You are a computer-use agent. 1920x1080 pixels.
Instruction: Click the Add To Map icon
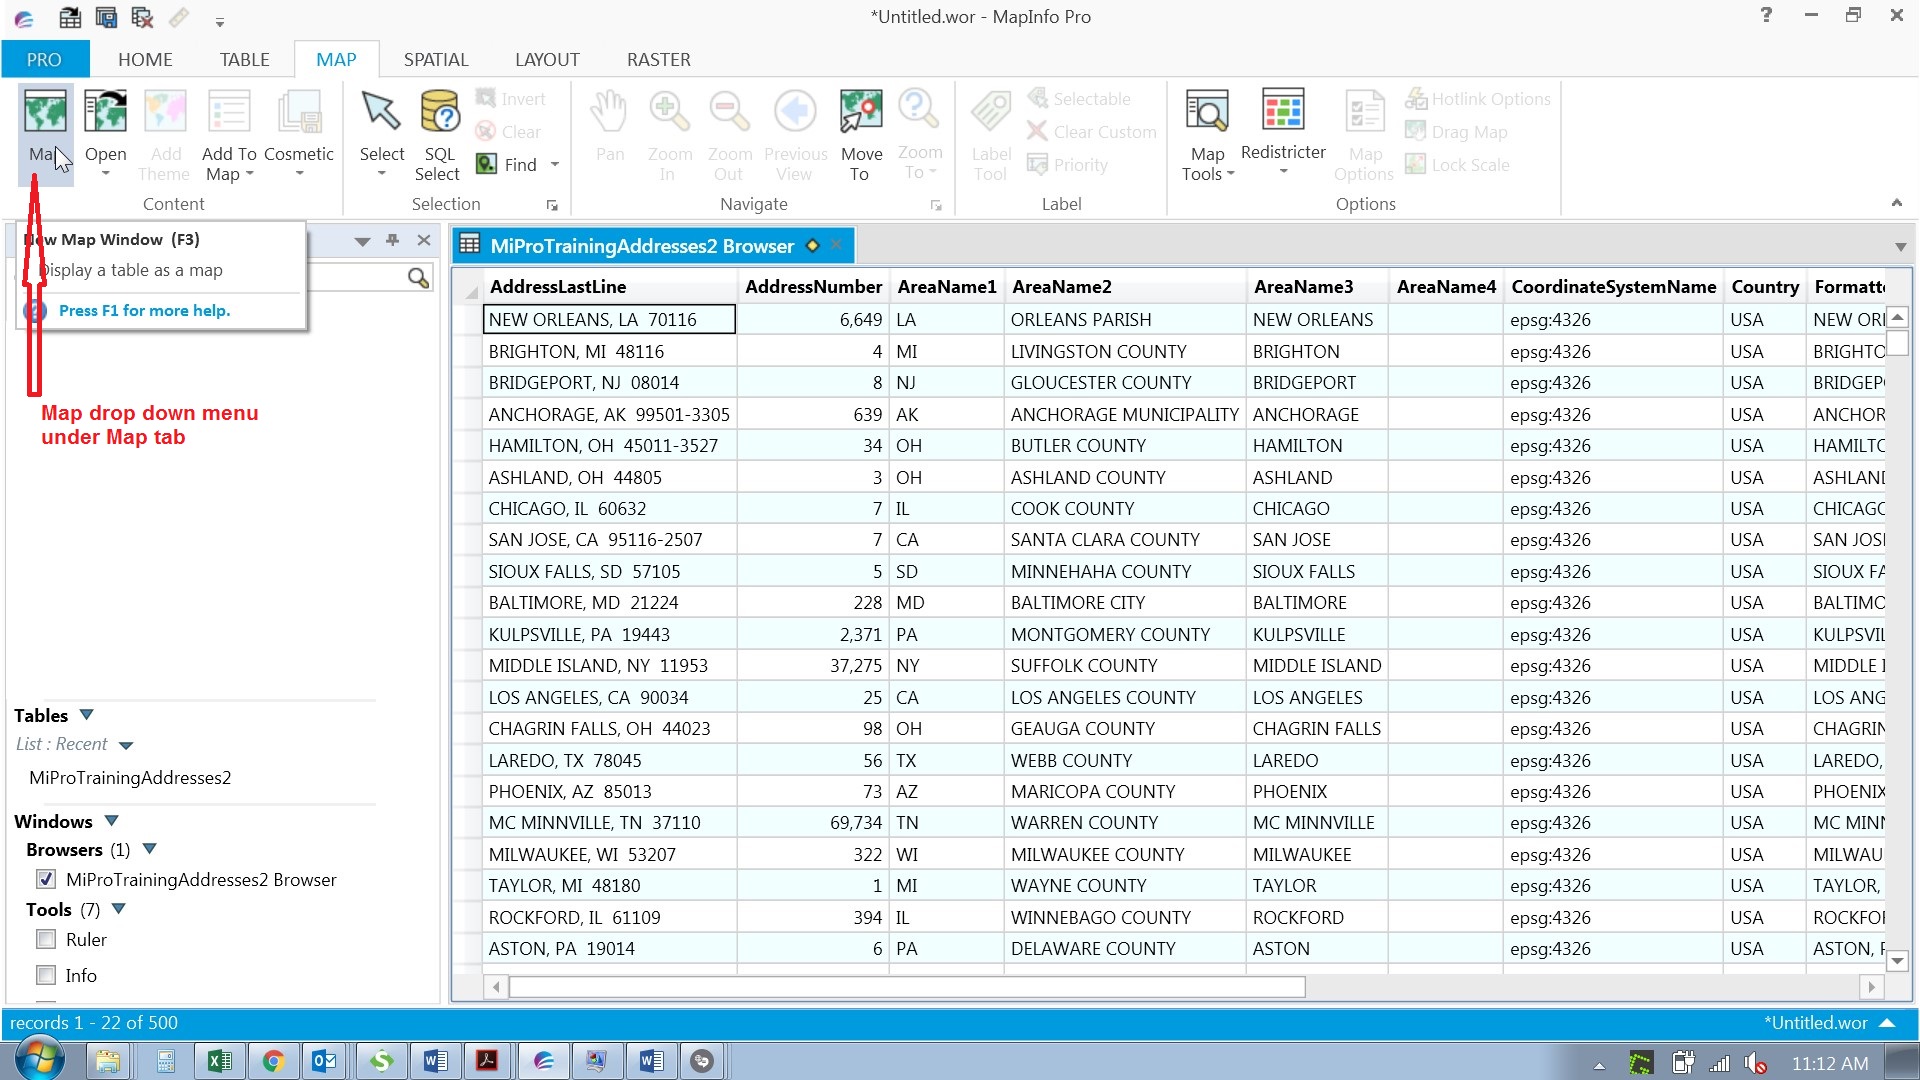click(229, 112)
